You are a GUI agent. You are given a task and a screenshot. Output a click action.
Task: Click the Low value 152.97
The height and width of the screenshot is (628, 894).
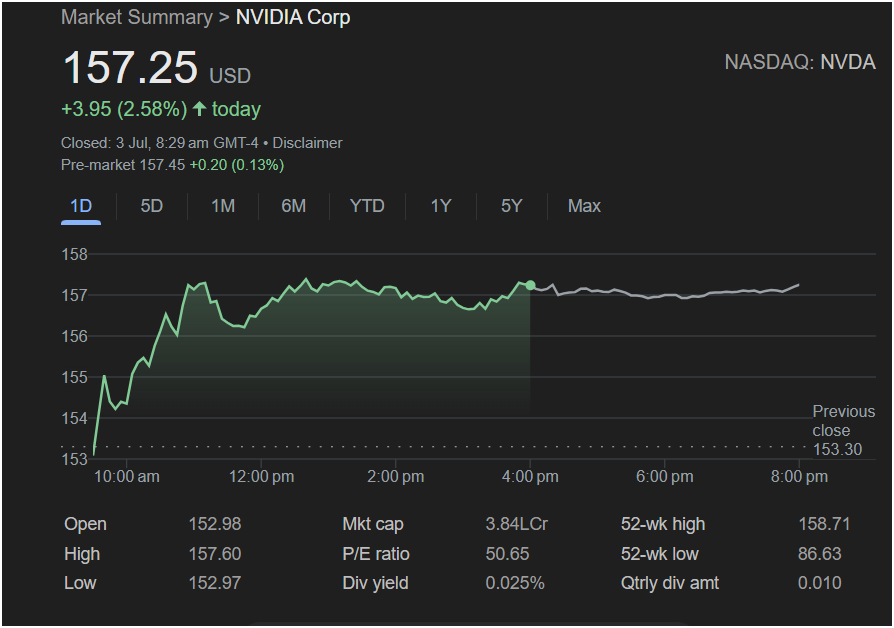click(x=215, y=583)
